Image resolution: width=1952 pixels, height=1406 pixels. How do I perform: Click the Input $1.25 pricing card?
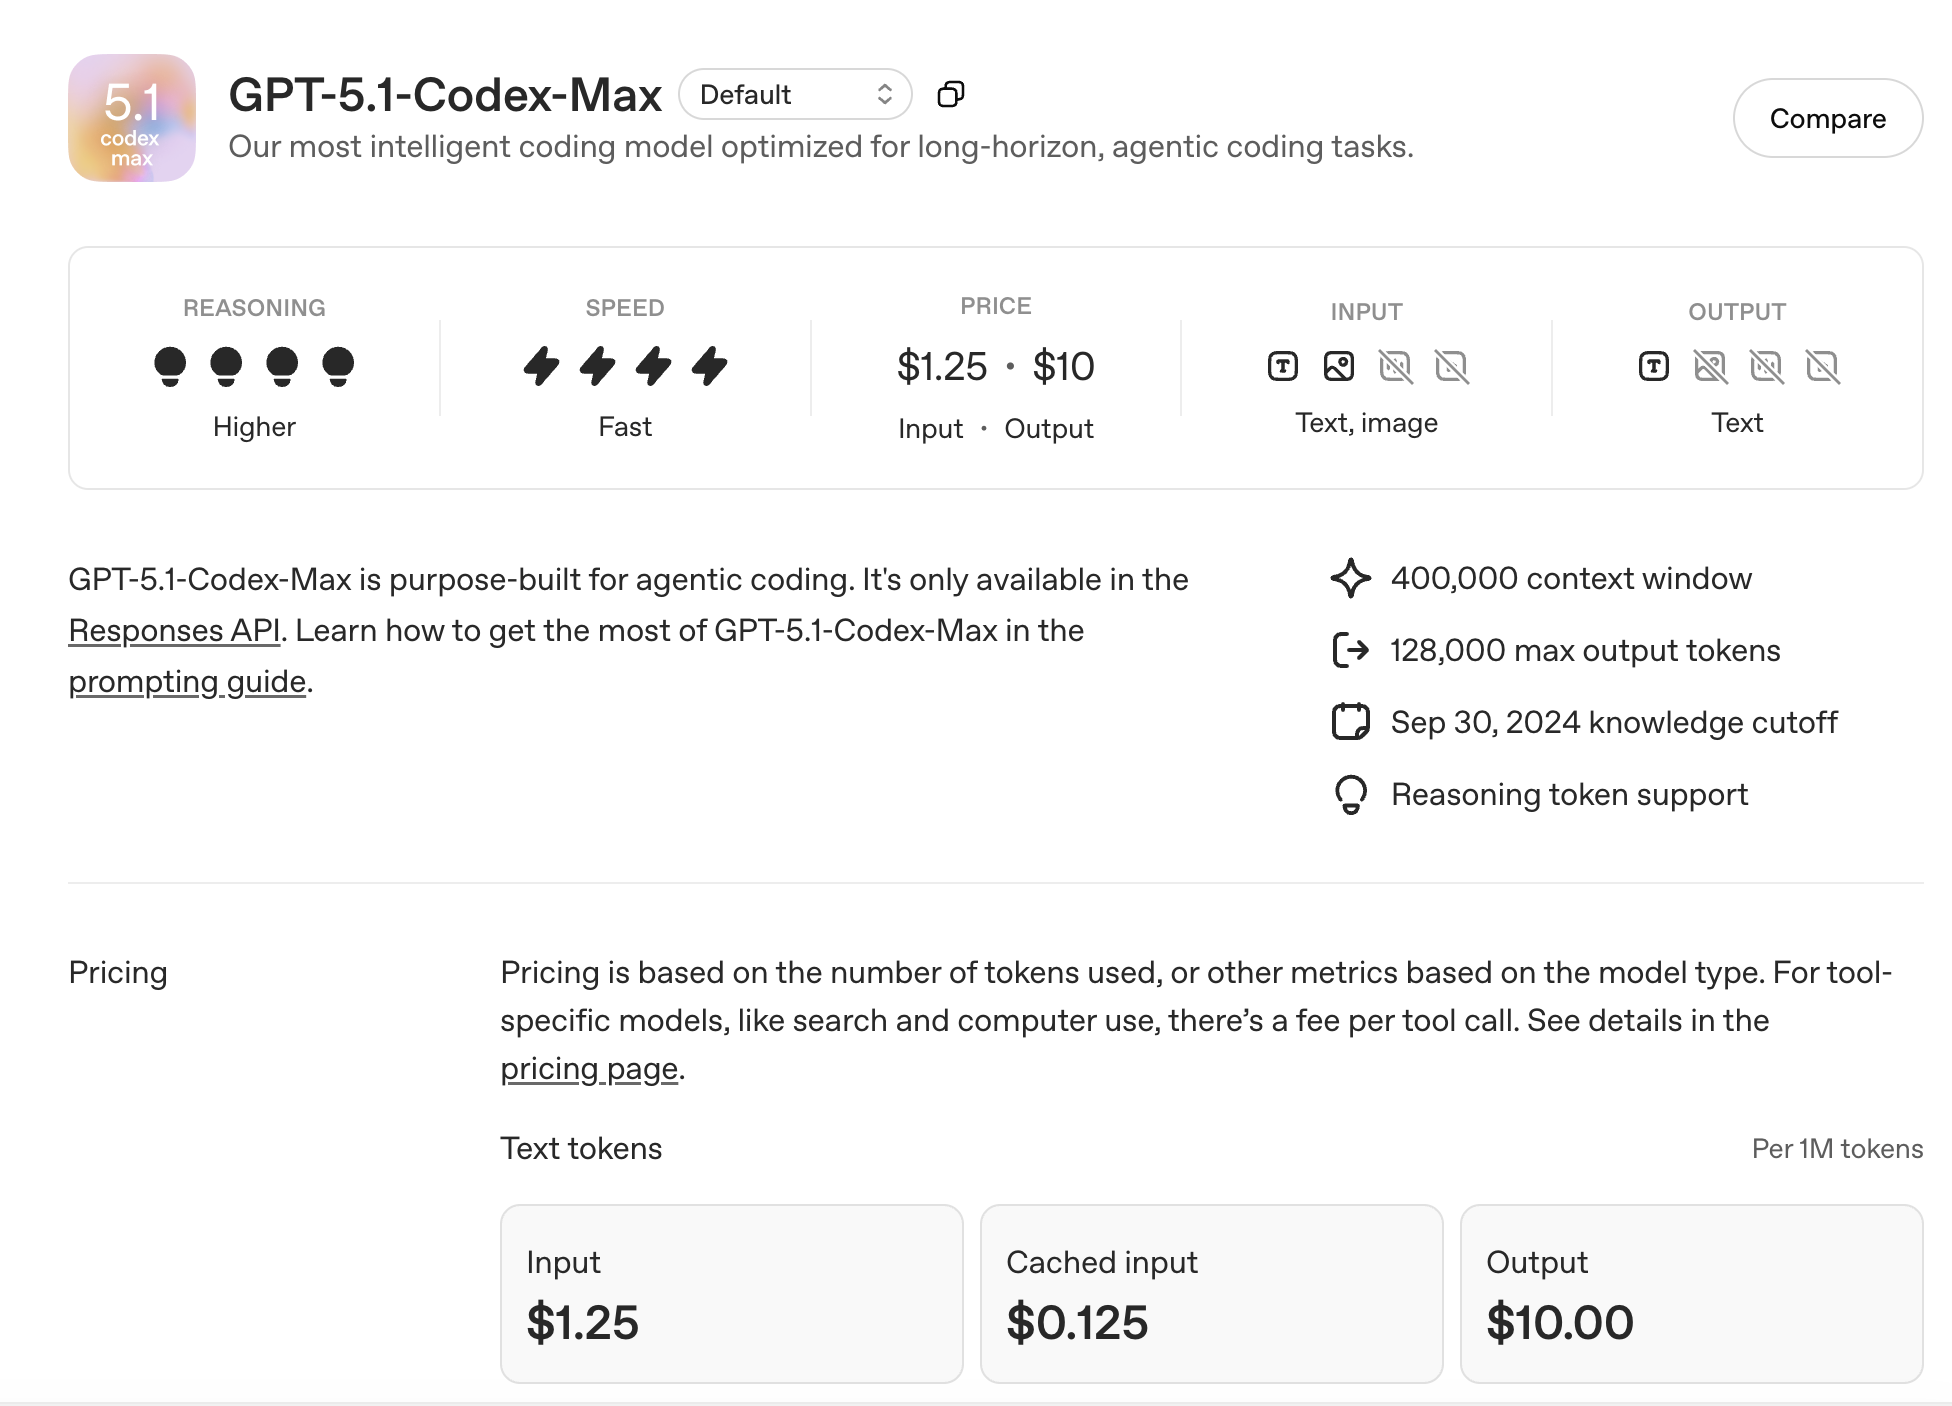(x=731, y=1293)
